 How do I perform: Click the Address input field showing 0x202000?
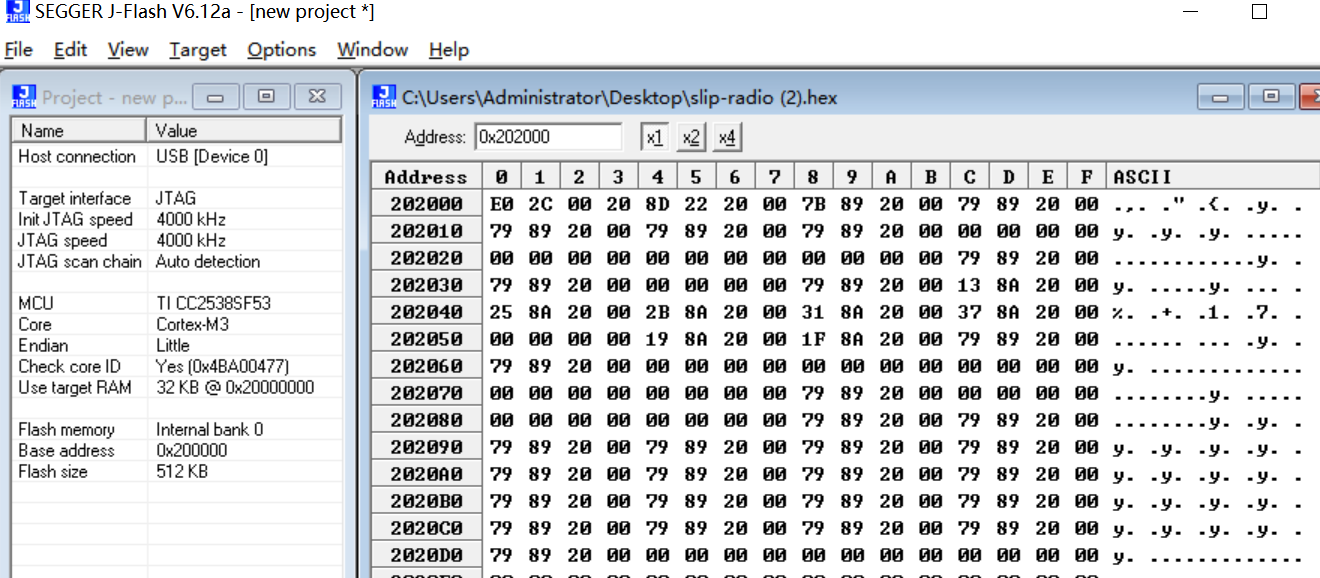[x=548, y=137]
